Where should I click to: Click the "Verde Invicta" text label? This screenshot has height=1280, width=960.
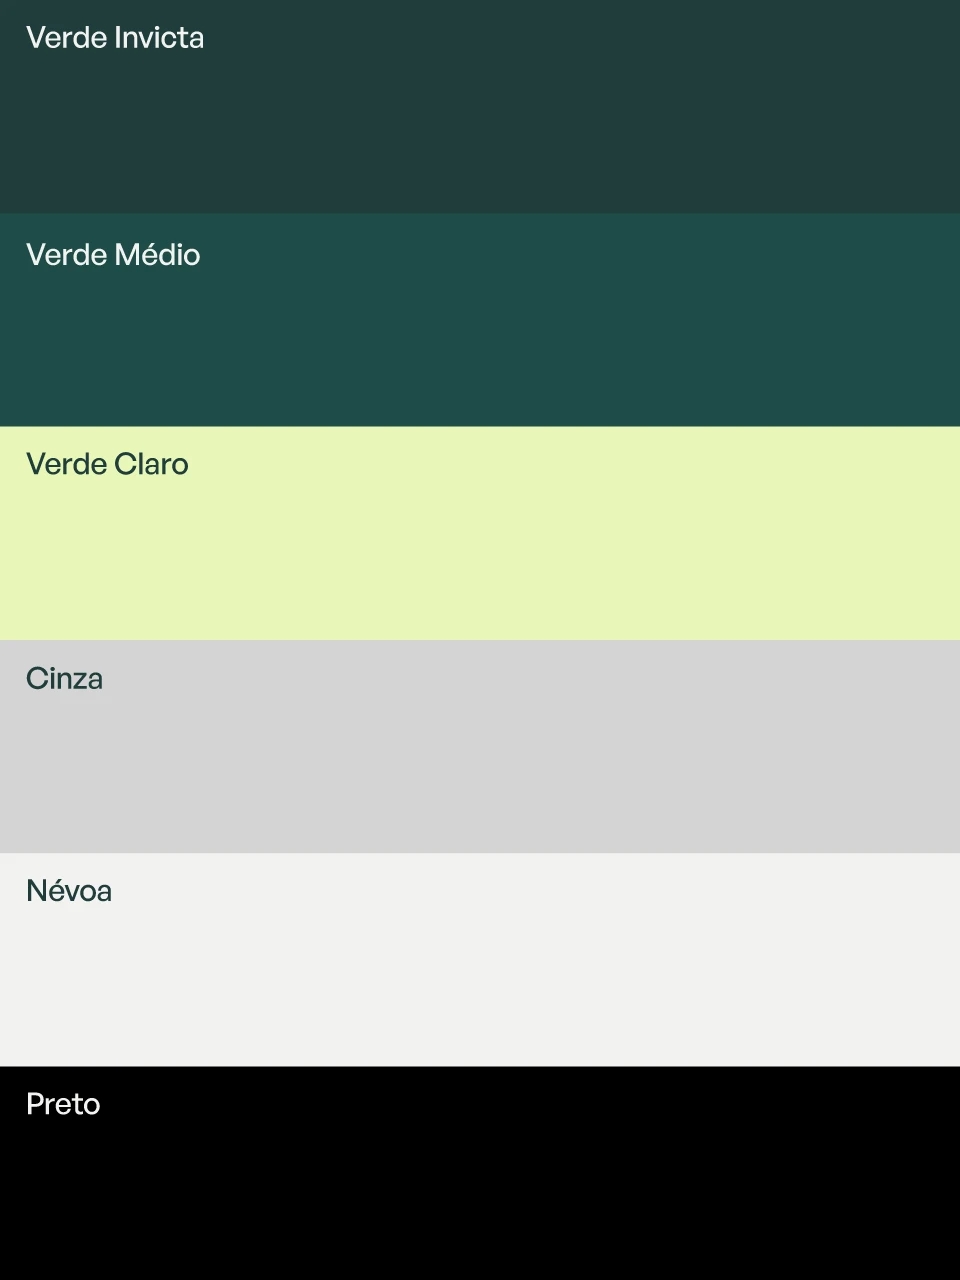point(115,38)
